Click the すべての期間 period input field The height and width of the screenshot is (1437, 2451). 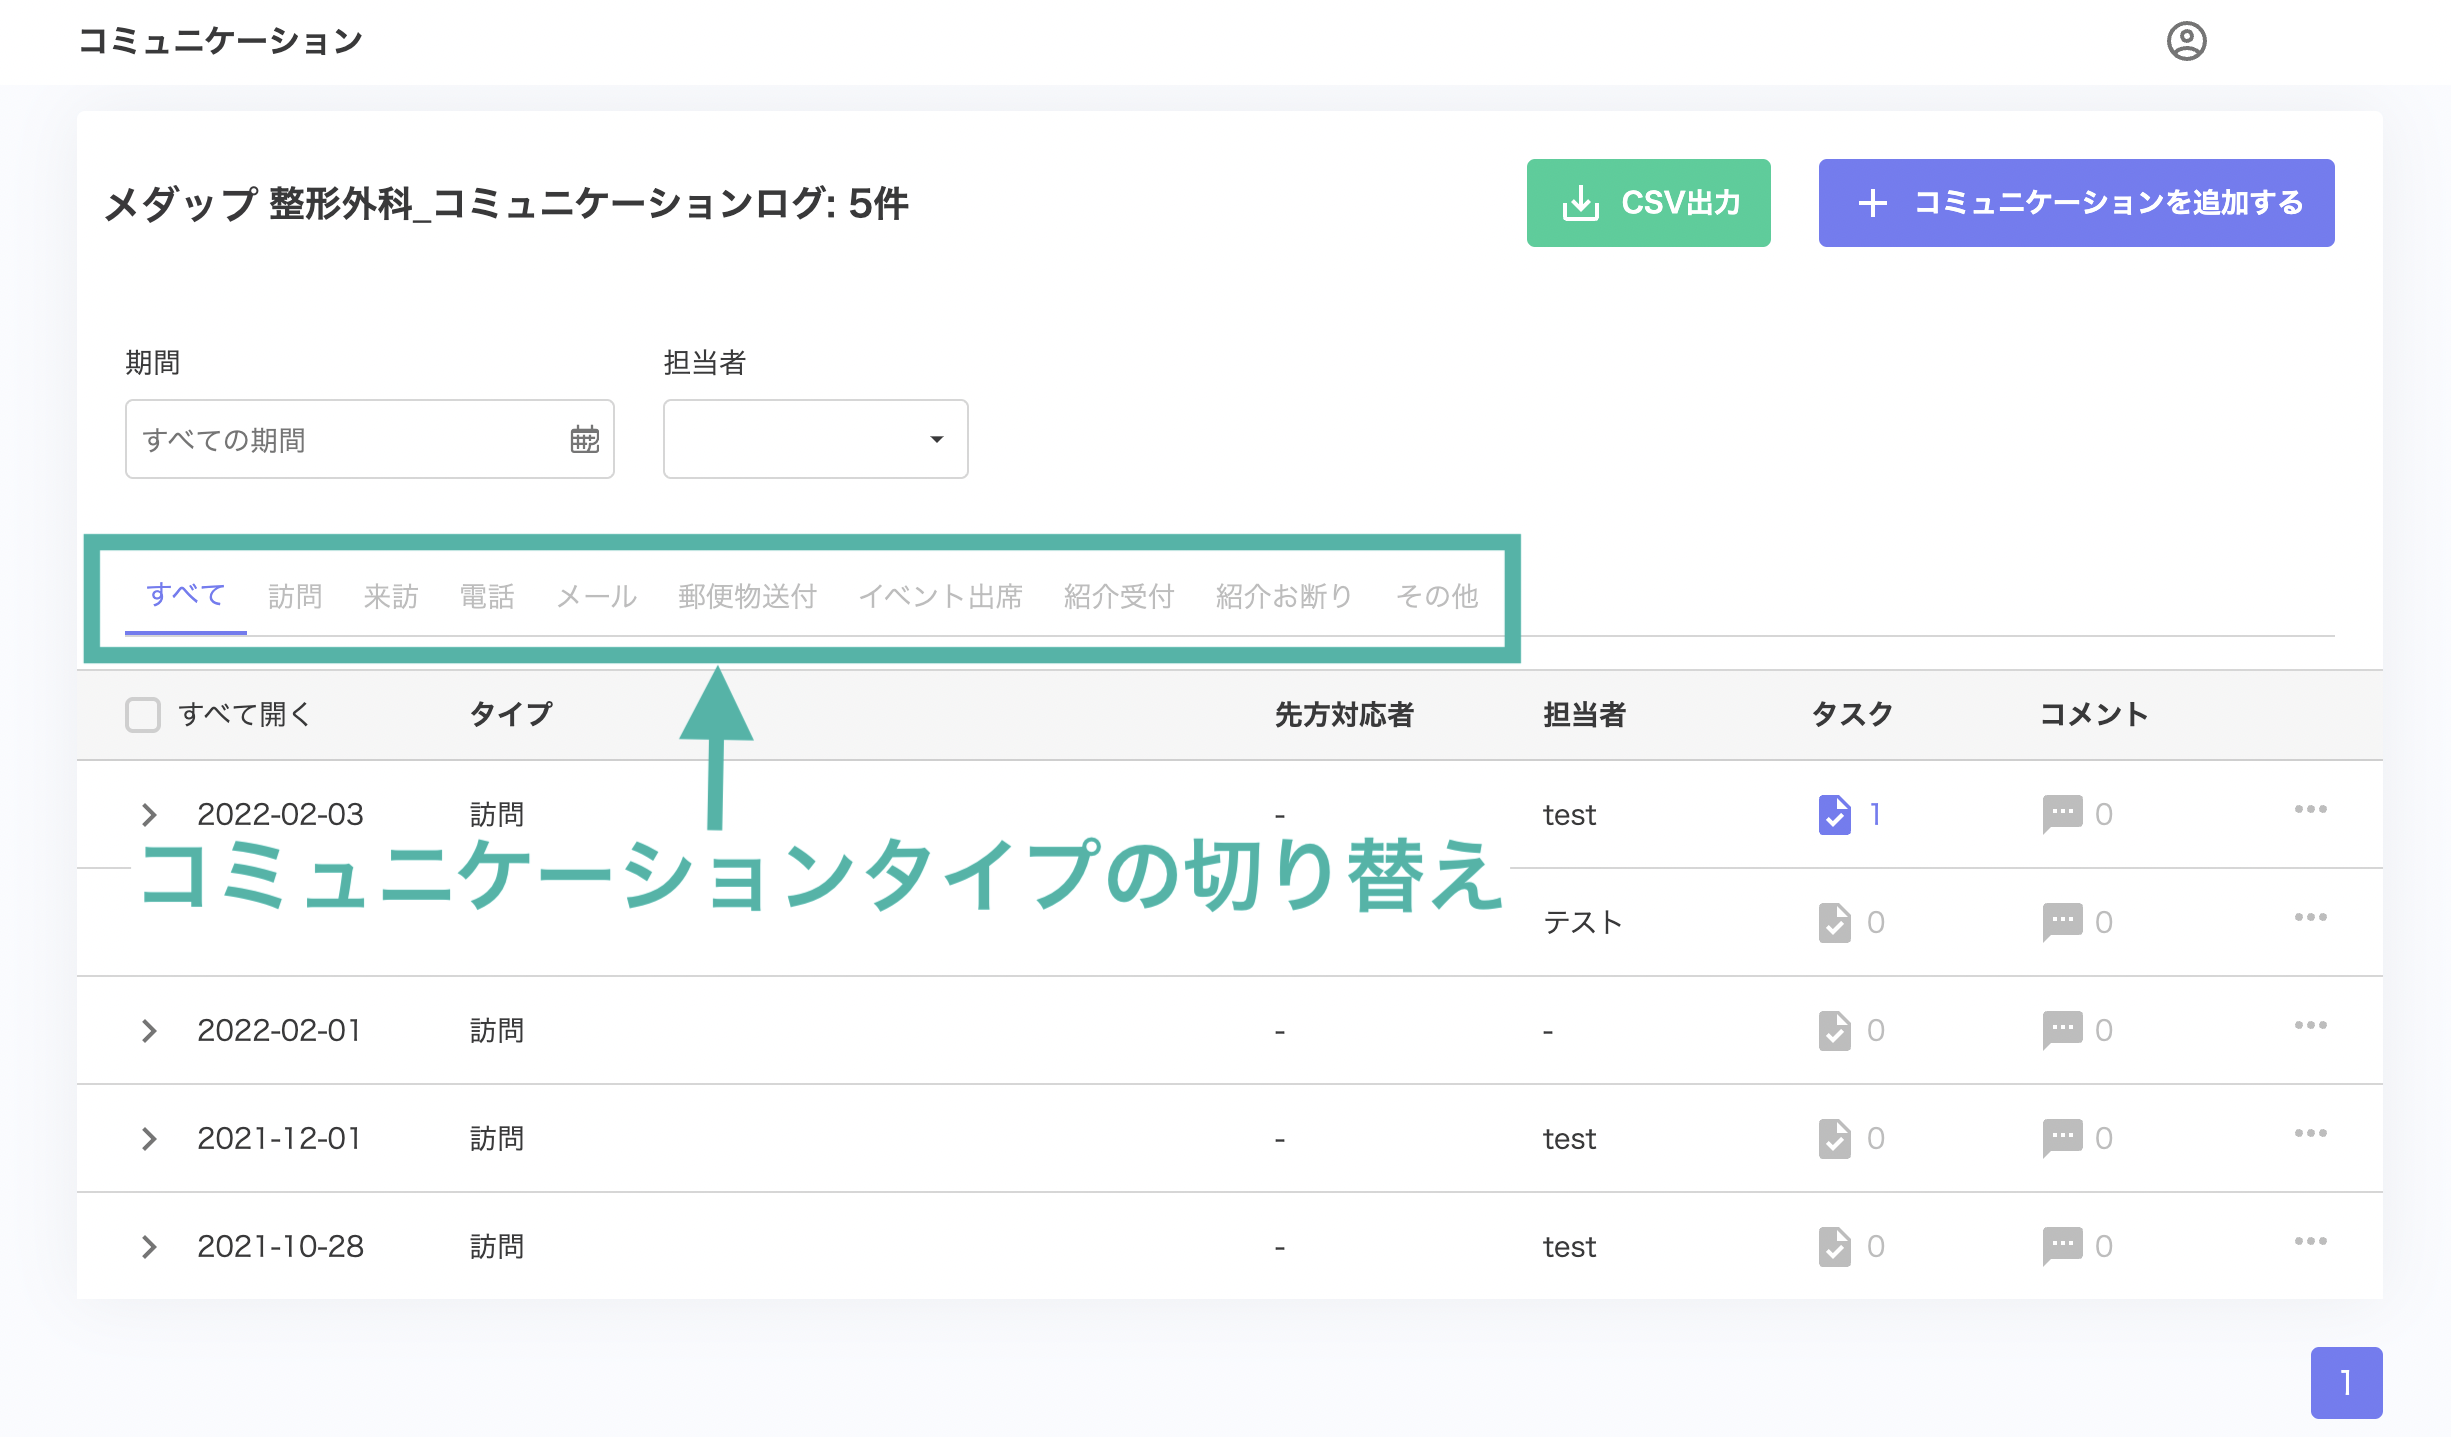coord(369,439)
